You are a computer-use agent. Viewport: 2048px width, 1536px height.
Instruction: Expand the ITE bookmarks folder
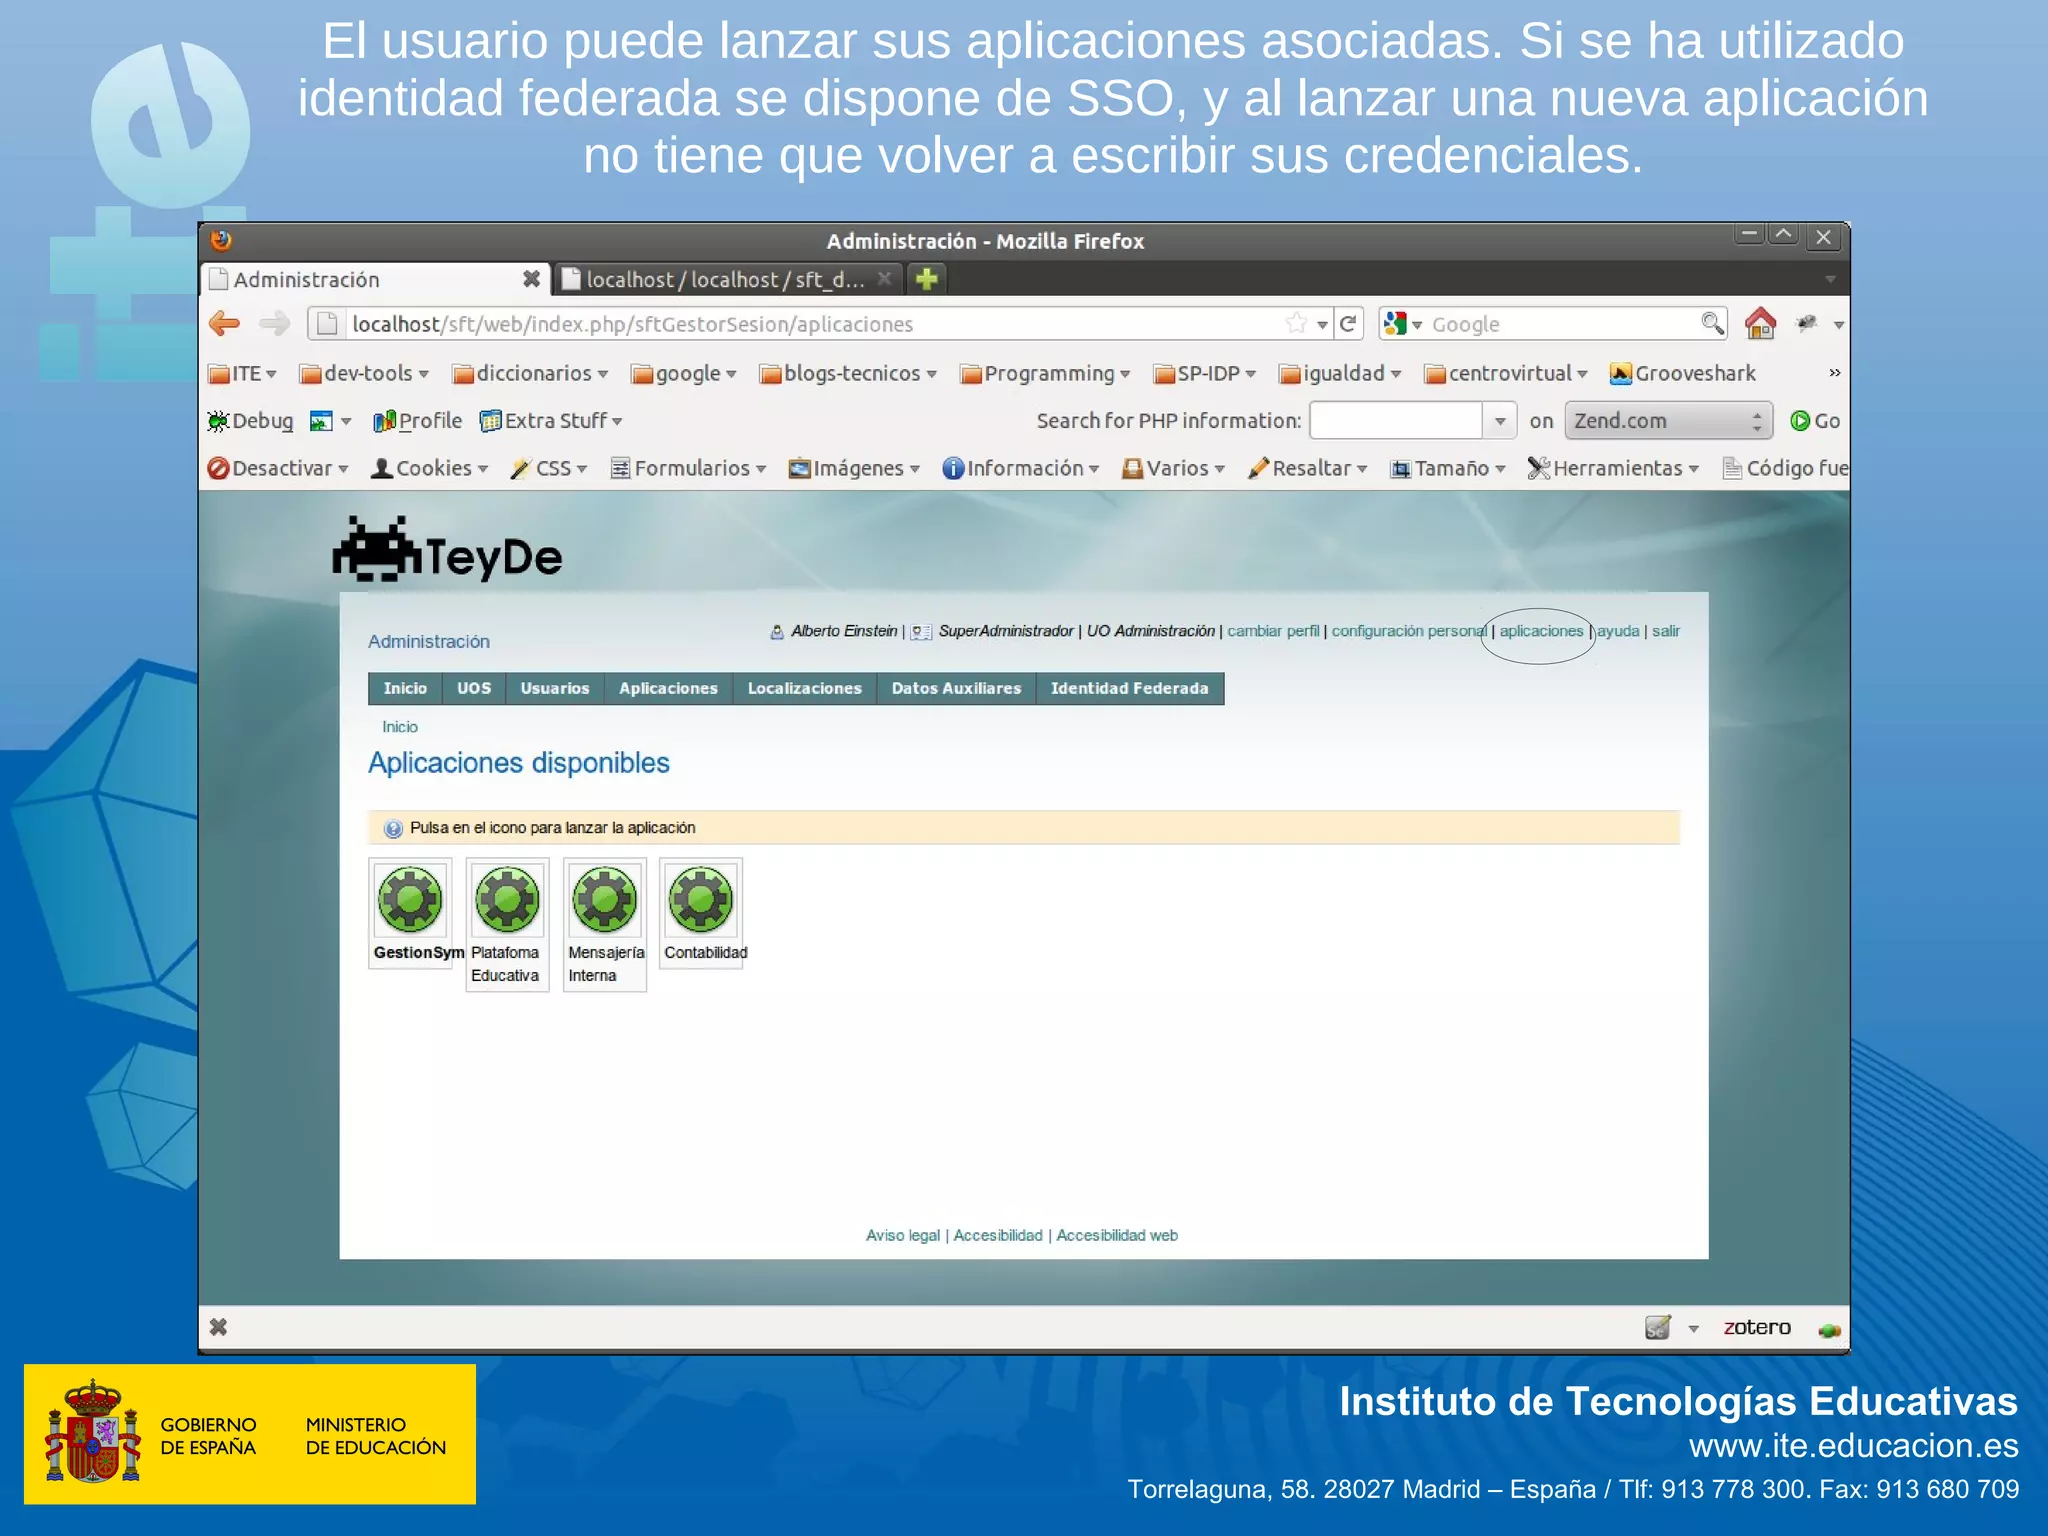pyautogui.click(x=242, y=373)
